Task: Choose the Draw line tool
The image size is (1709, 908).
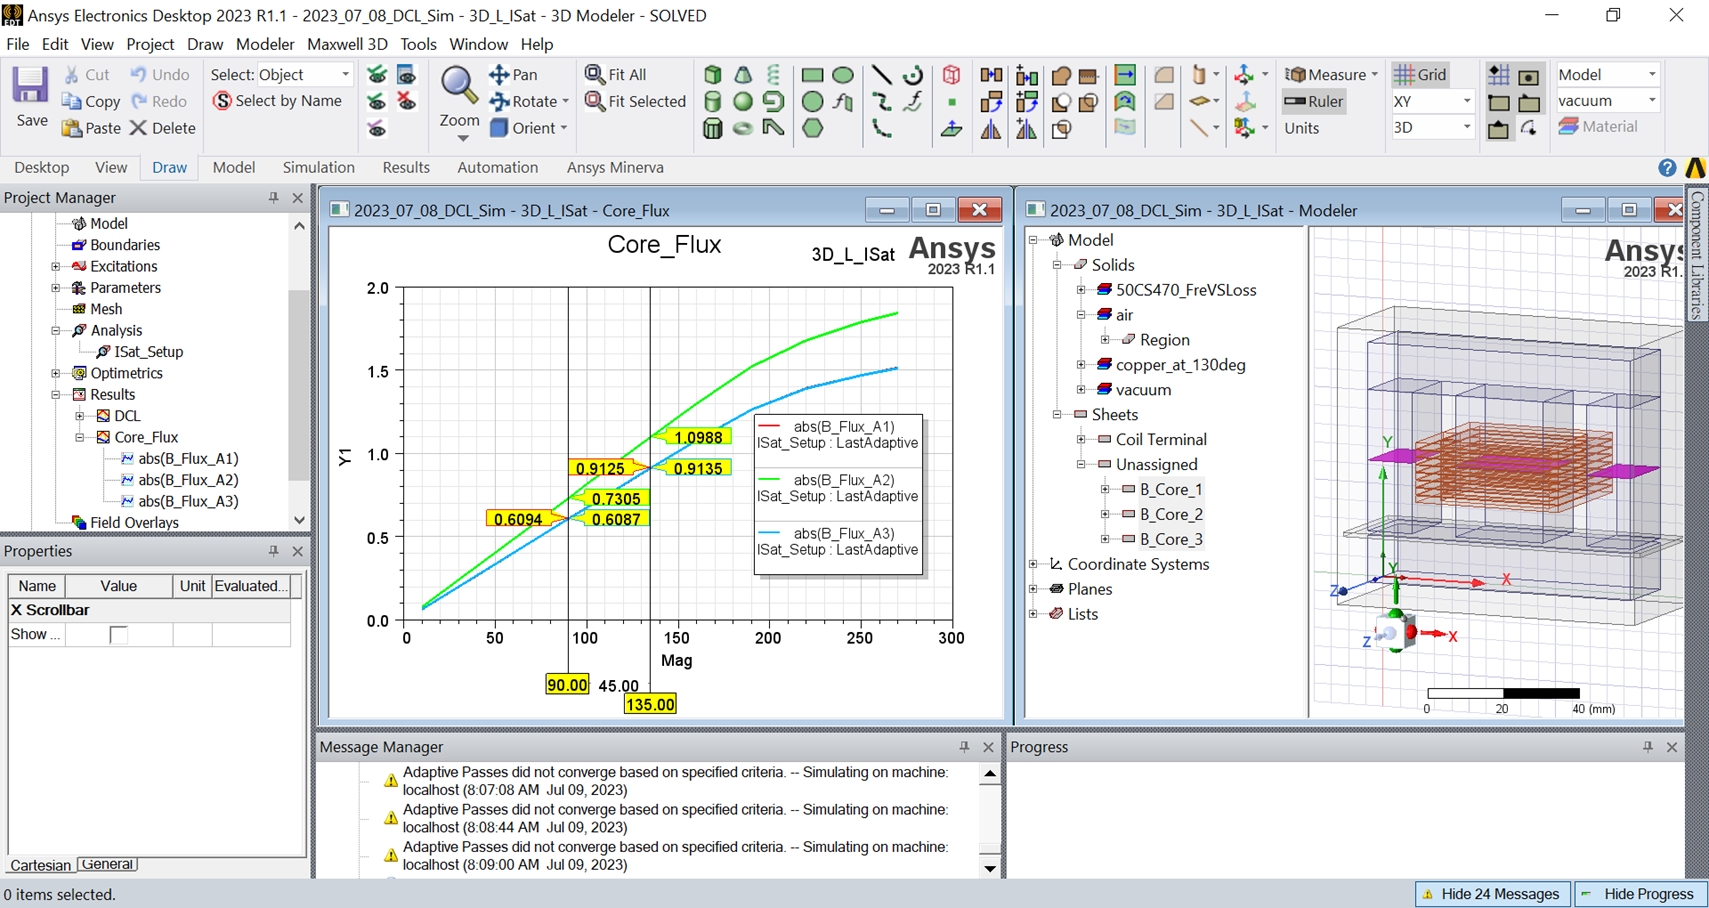Action: (x=881, y=75)
